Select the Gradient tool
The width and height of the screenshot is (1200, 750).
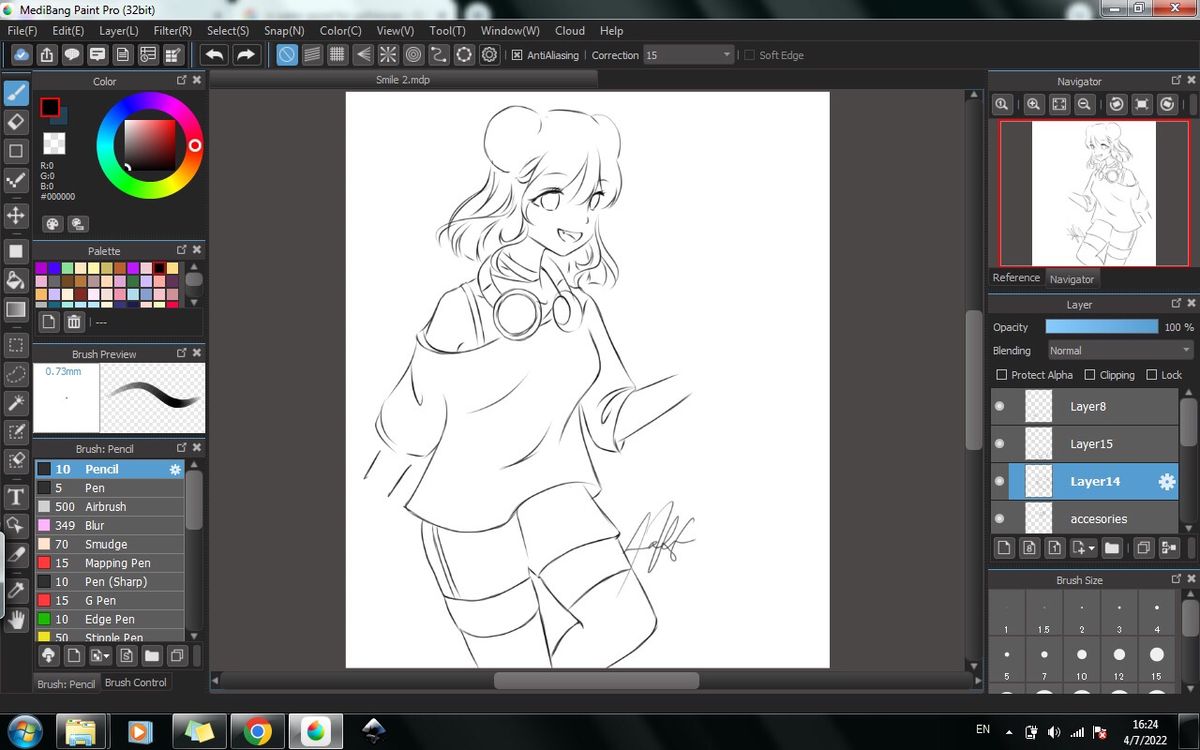tap(16, 309)
